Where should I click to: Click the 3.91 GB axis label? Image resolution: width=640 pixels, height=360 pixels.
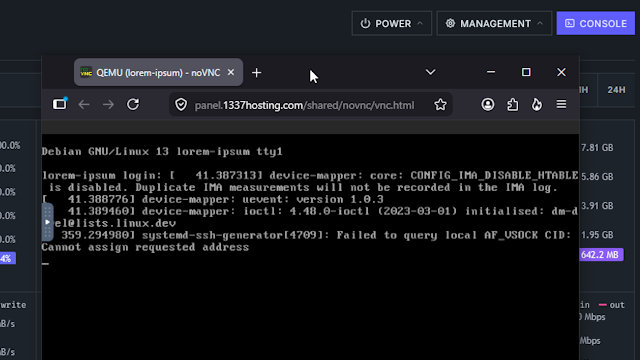pyautogui.click(x=597, y=206)
